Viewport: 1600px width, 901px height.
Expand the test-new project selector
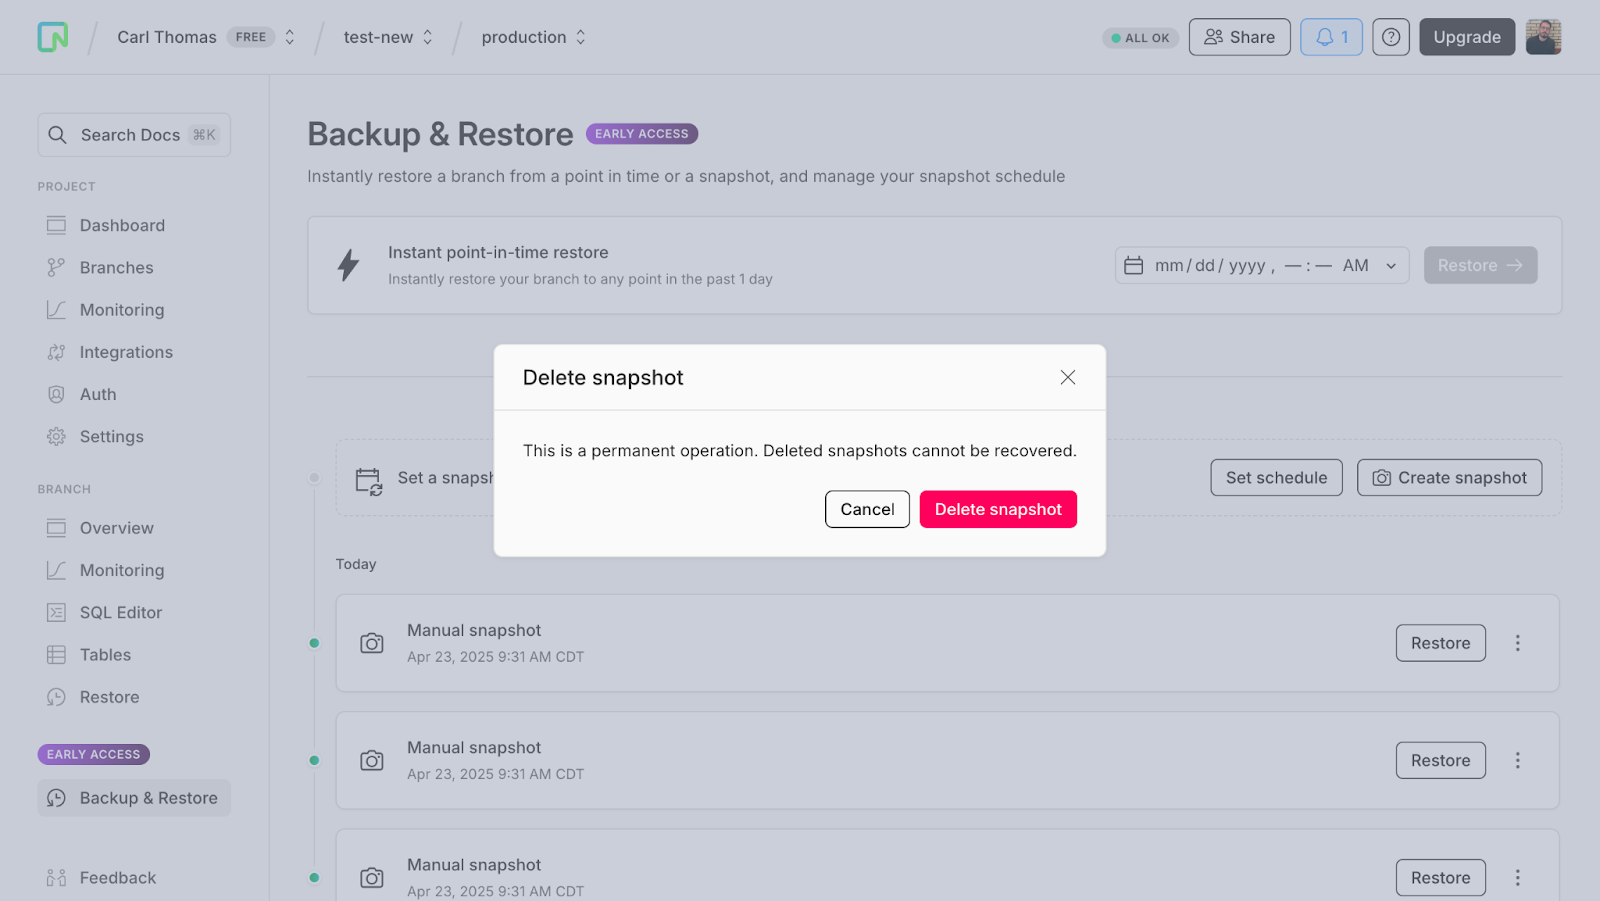point(428,37)
